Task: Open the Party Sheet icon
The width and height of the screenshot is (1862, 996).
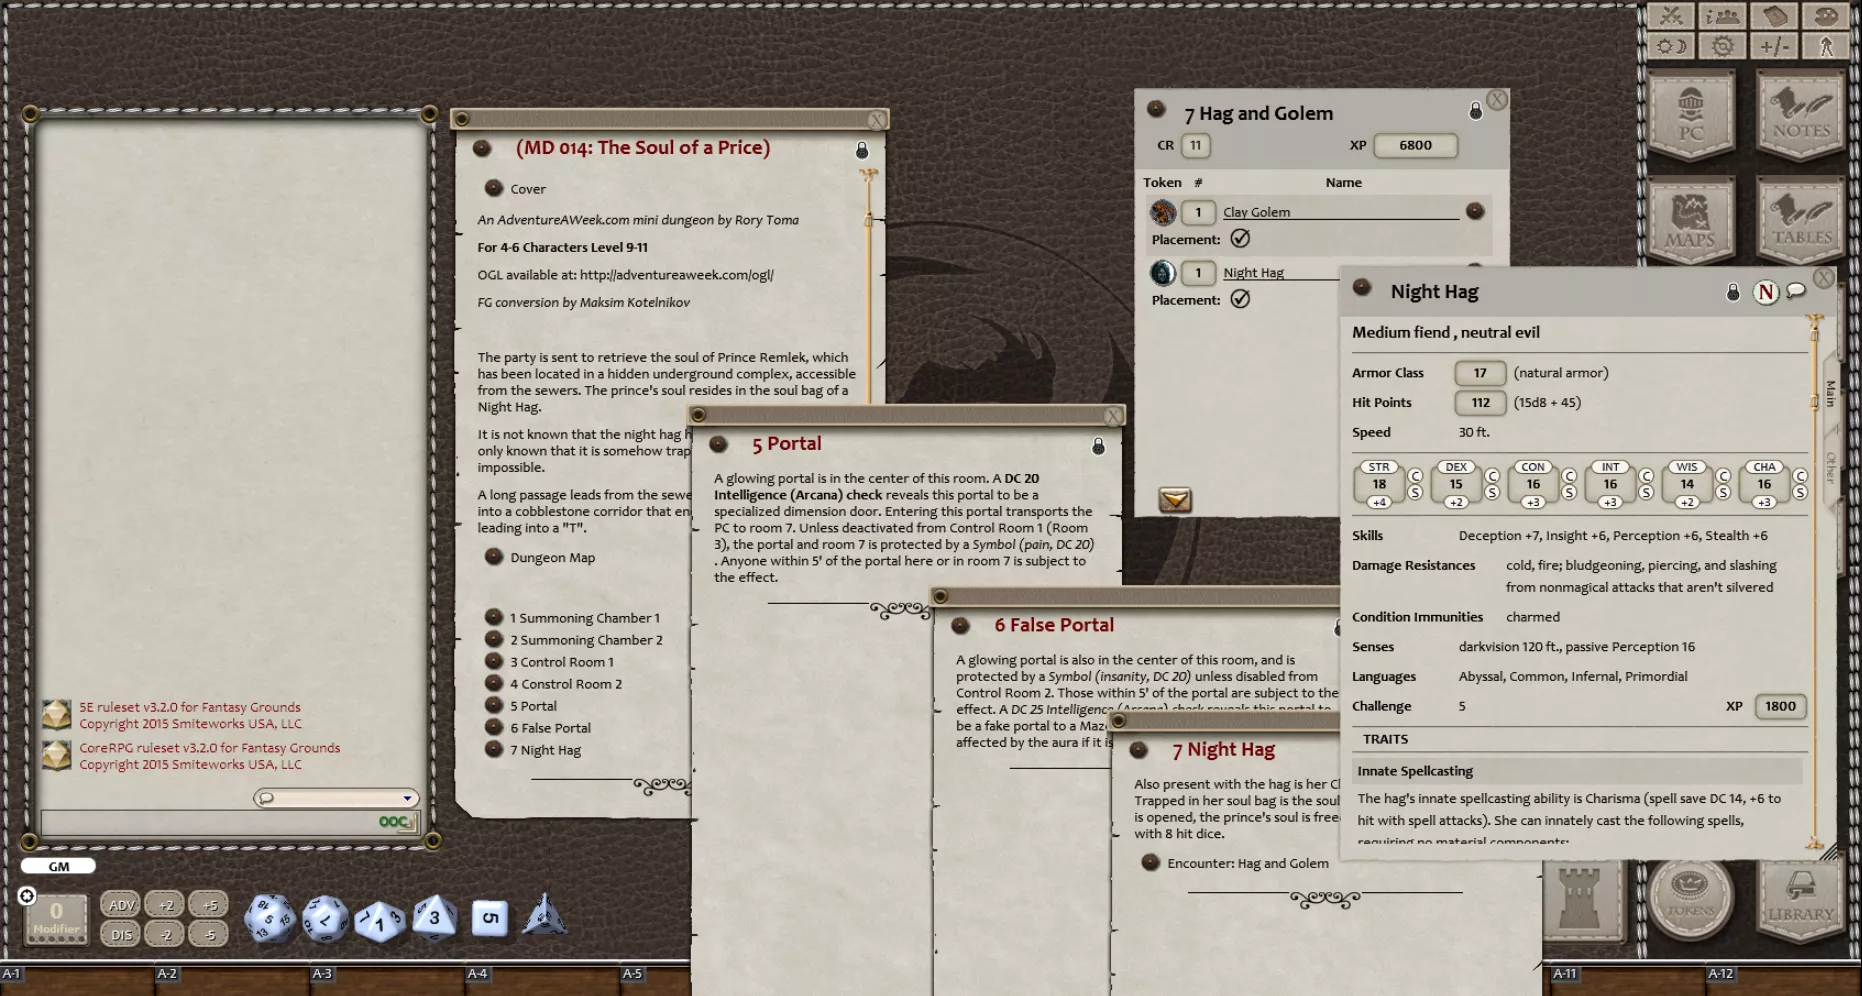Action: click(1723, 16)
